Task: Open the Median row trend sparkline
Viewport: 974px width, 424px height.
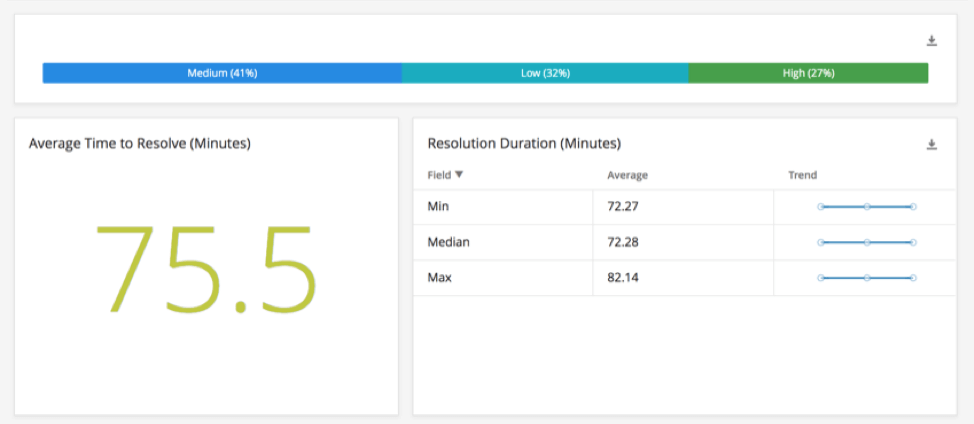Action: pos(867,242)
